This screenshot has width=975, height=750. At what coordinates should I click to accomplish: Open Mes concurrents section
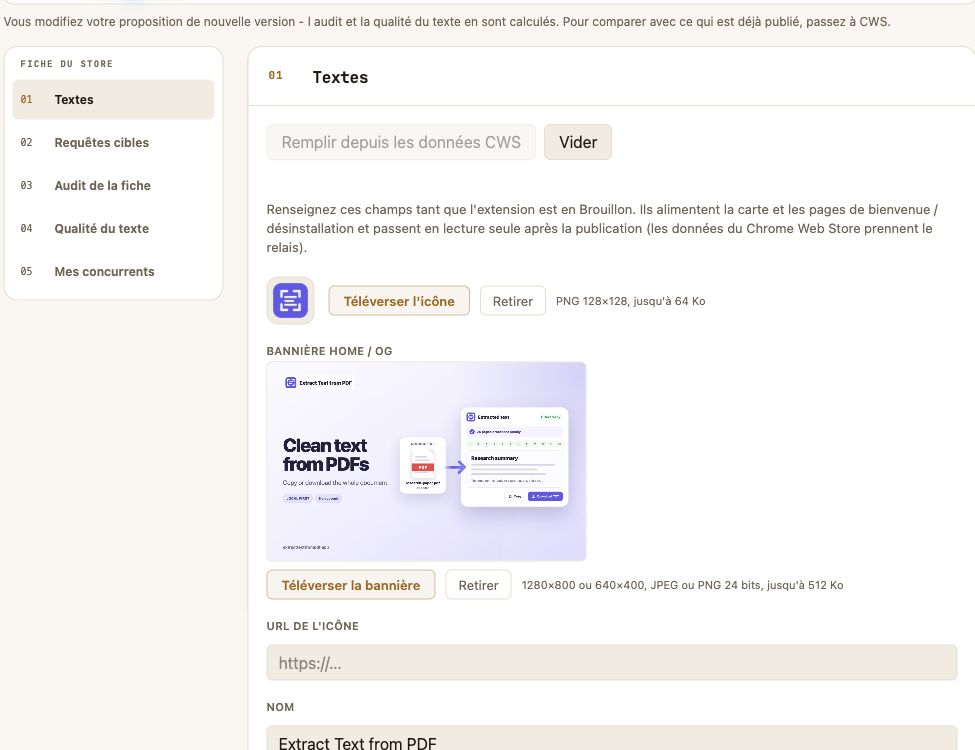tap(113, 271)
